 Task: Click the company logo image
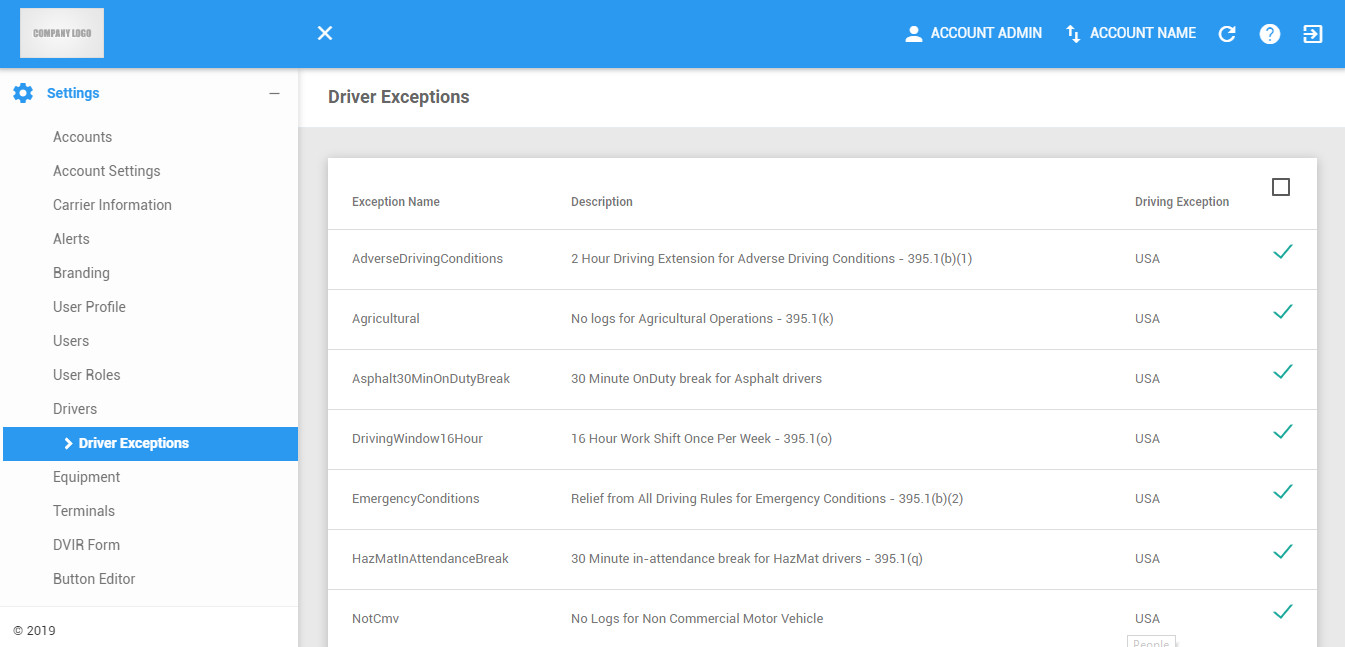62,33
